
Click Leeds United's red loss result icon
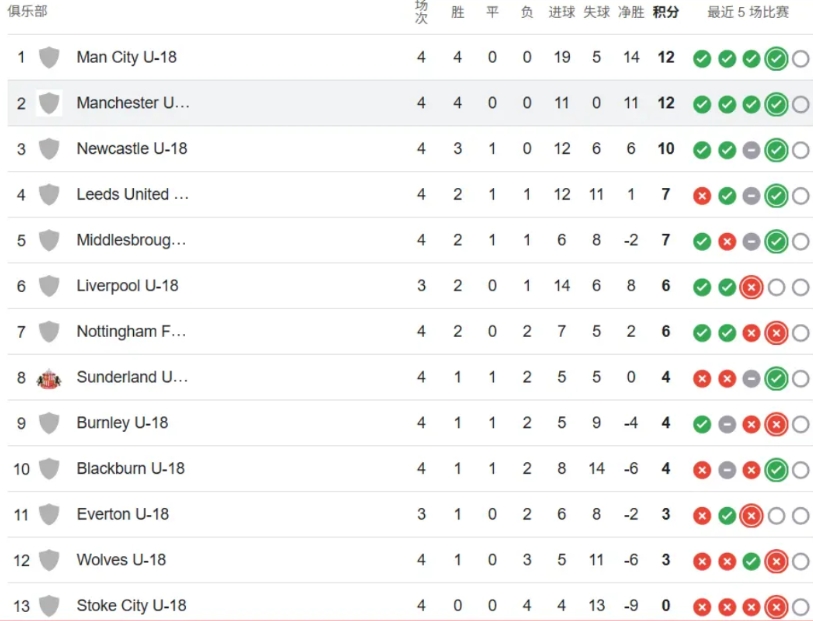(x=702, y=196)
